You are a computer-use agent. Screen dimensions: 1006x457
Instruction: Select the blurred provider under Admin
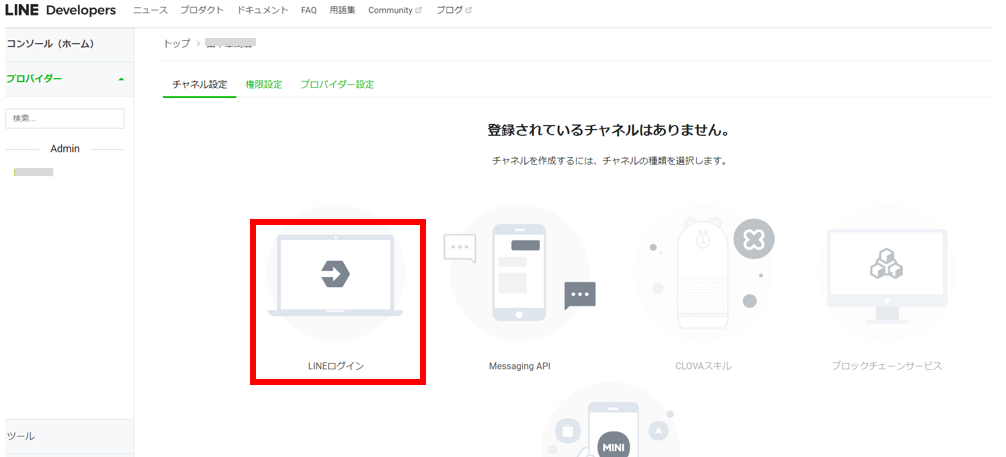coord(33,172)
